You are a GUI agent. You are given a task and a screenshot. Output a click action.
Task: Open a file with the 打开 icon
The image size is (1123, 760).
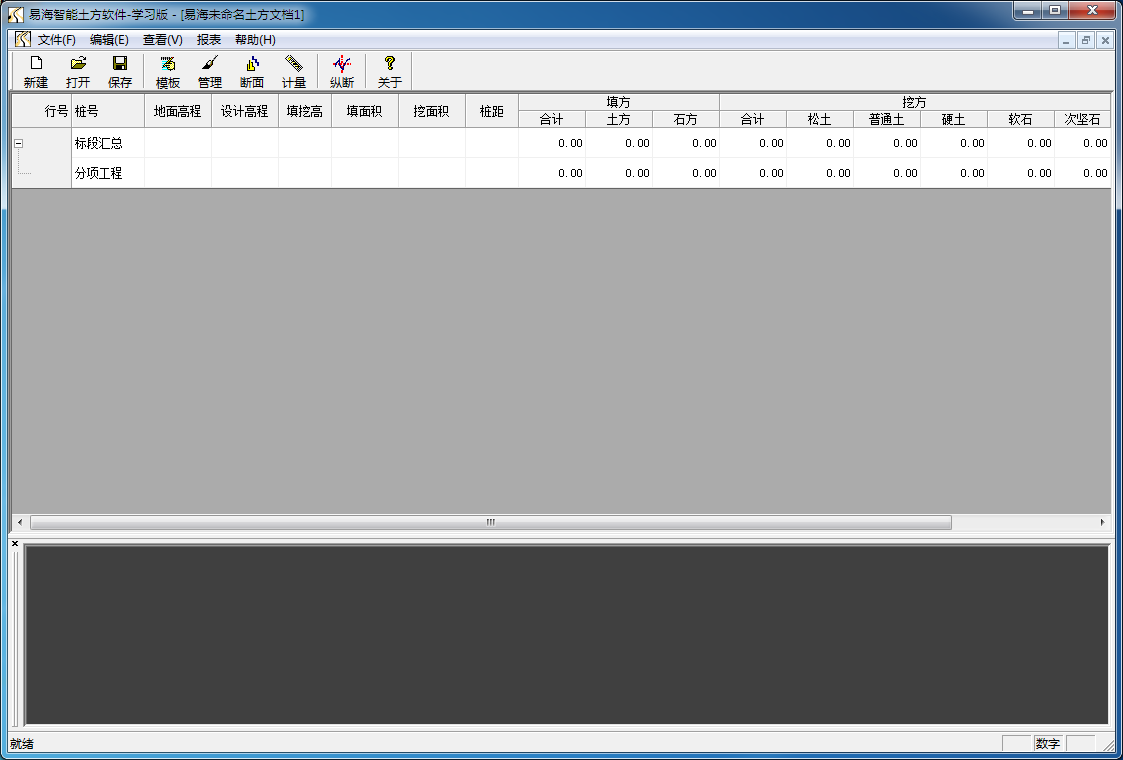tap(78, 72)
